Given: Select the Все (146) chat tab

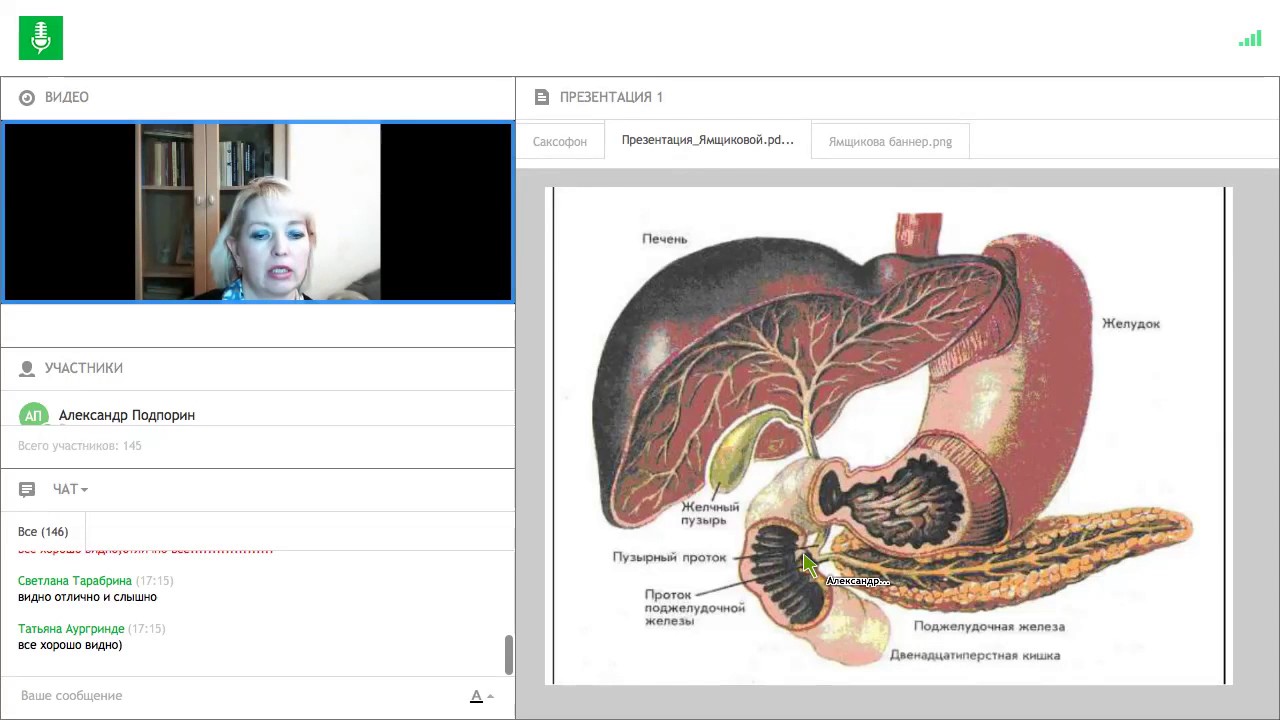Looking at the screenshot, I should pyautogui.click(x=43, y=532).
